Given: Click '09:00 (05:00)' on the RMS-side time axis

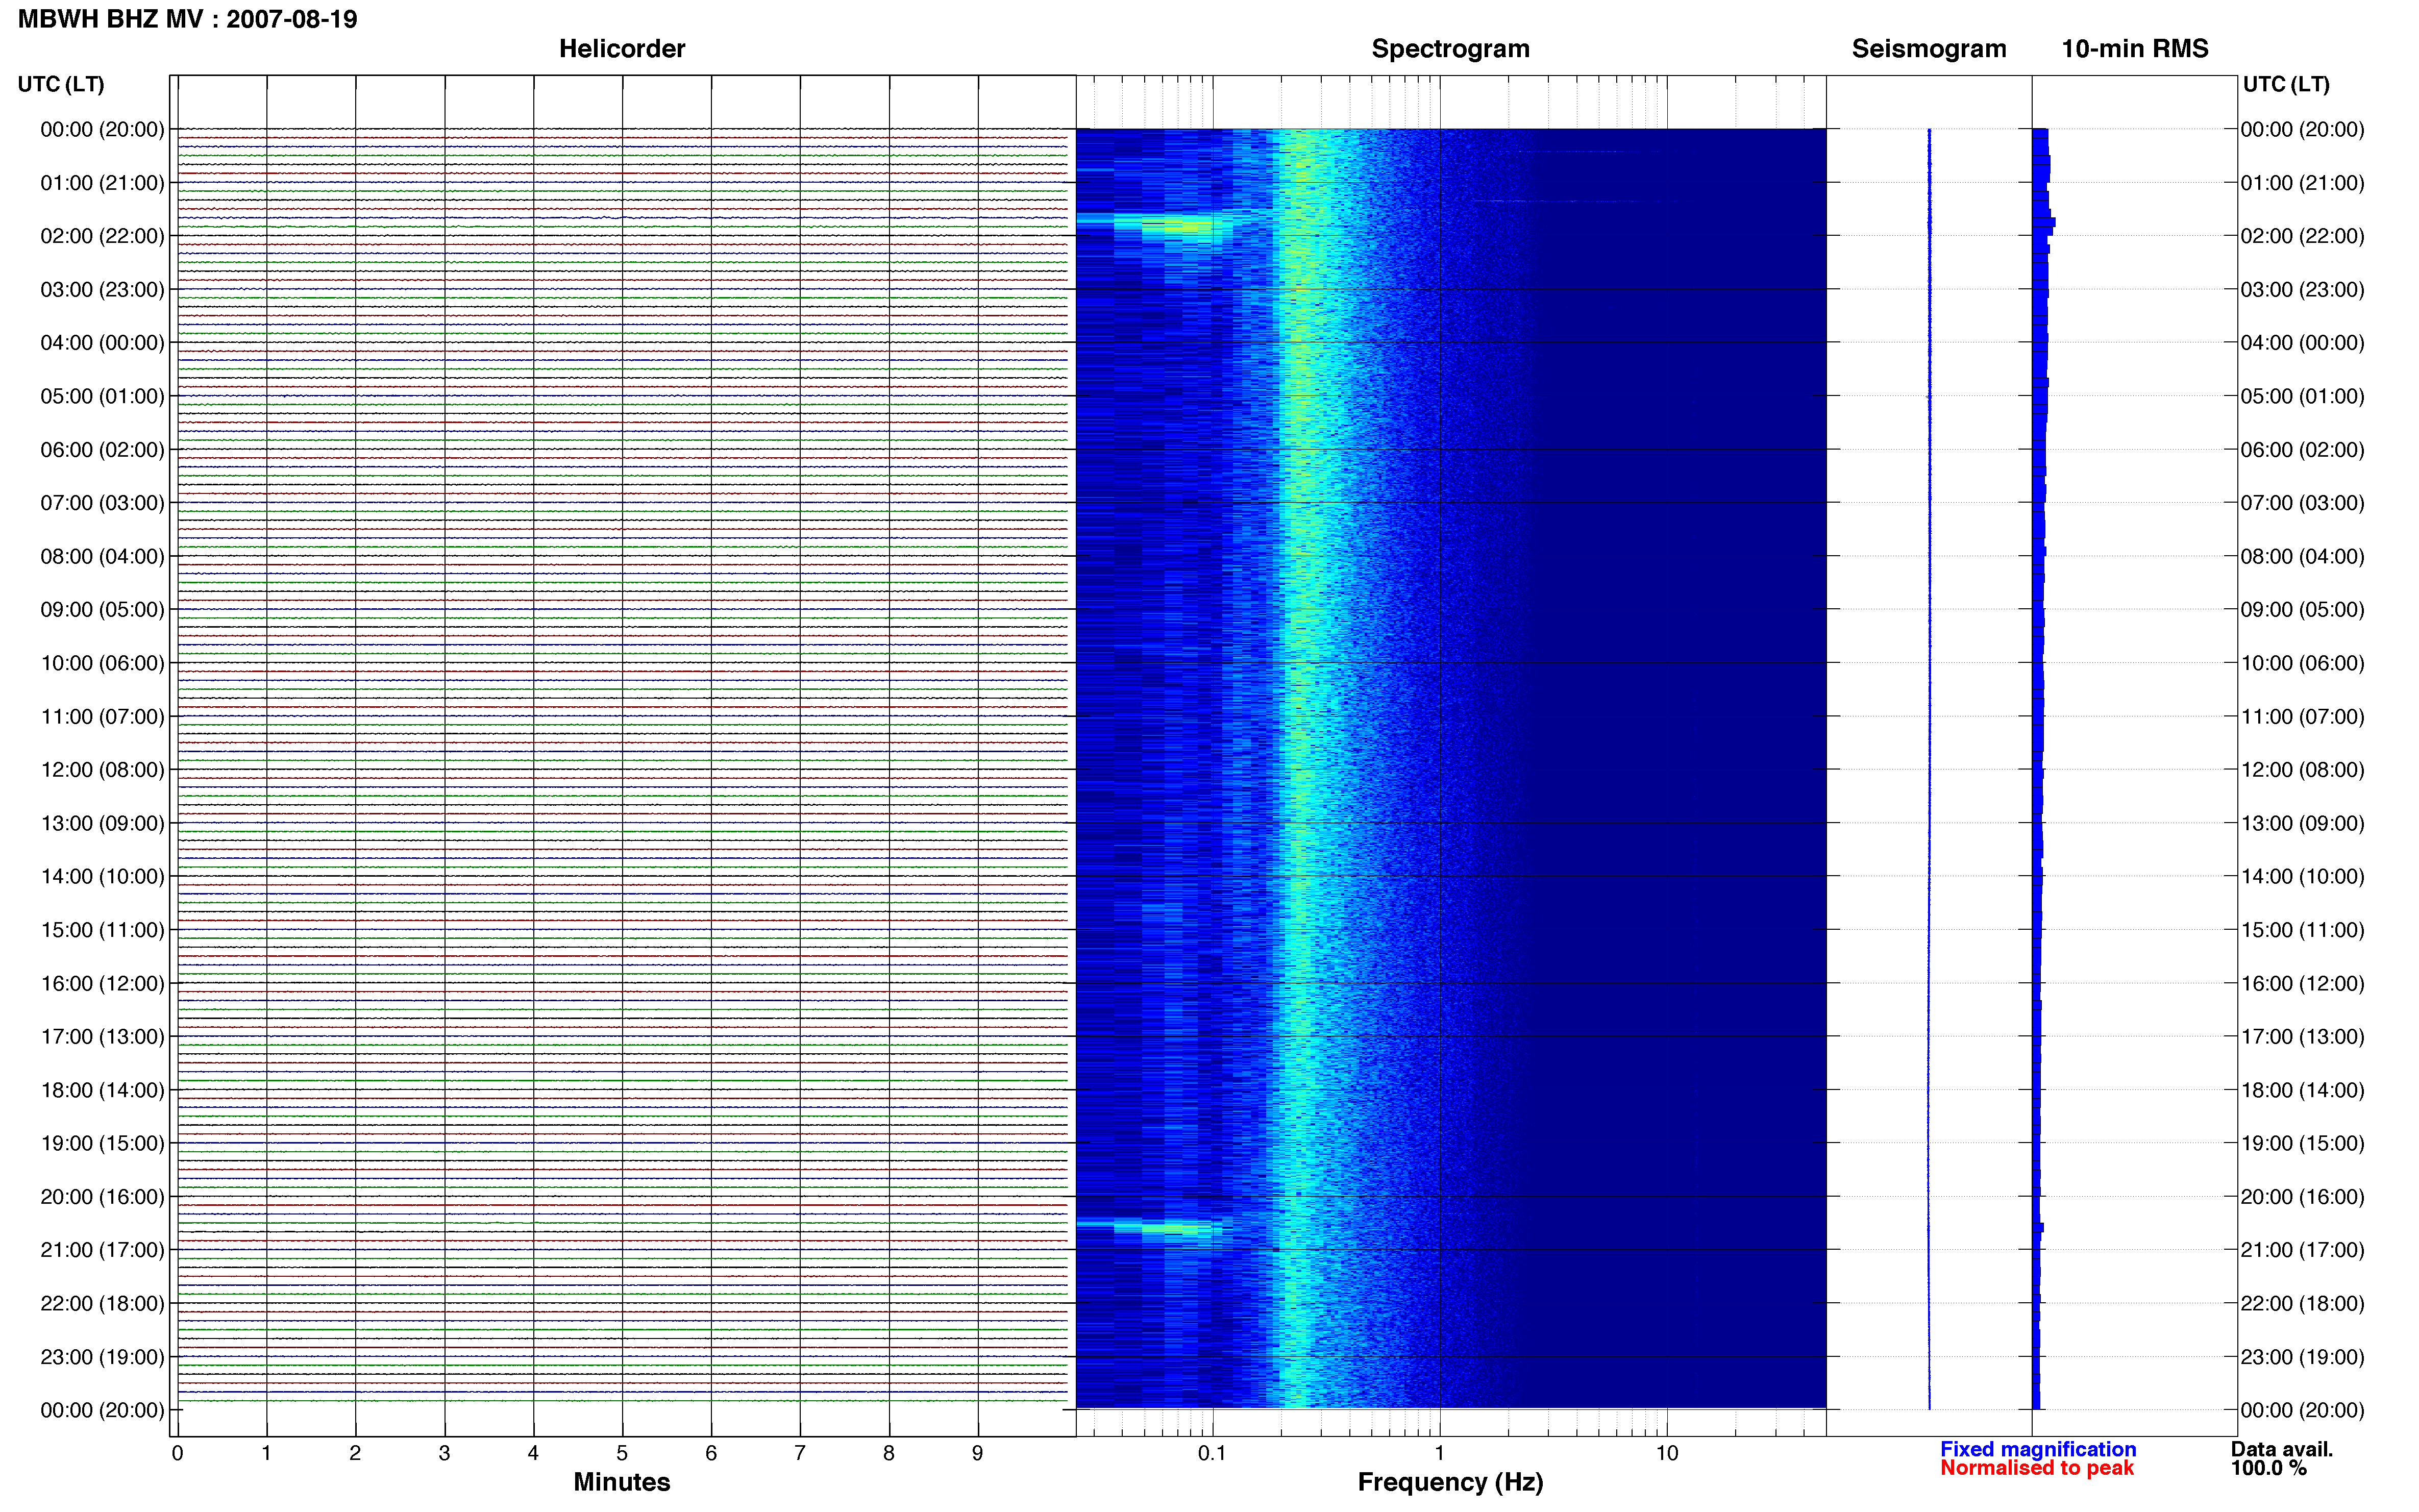Looking at the screenshot, I should tap(2302, 610).
